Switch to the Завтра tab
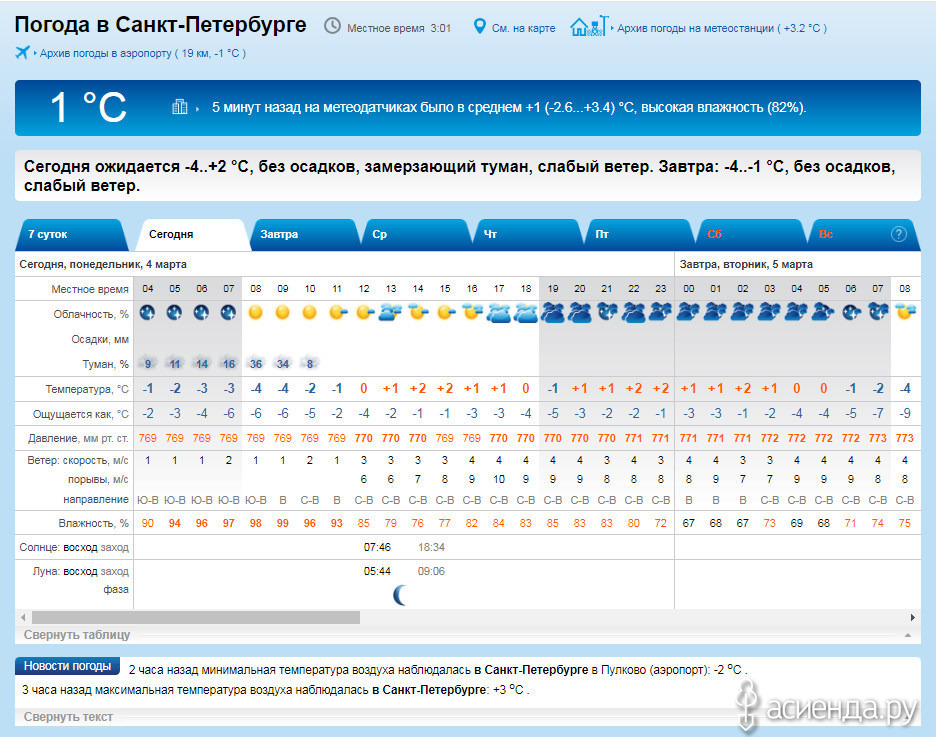The width and height of the screenshot is (936, 737). (304, 234)
